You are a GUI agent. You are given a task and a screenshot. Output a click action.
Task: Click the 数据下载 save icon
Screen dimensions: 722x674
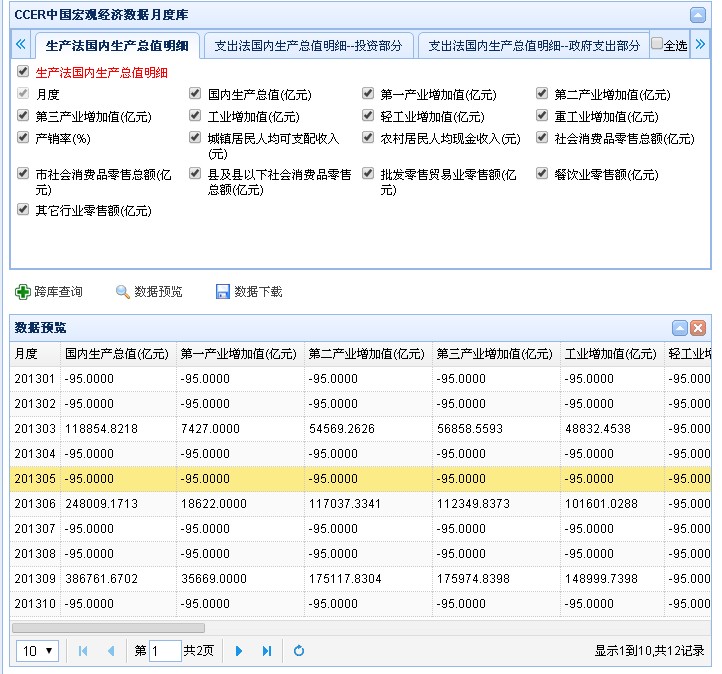pos(223,292)
